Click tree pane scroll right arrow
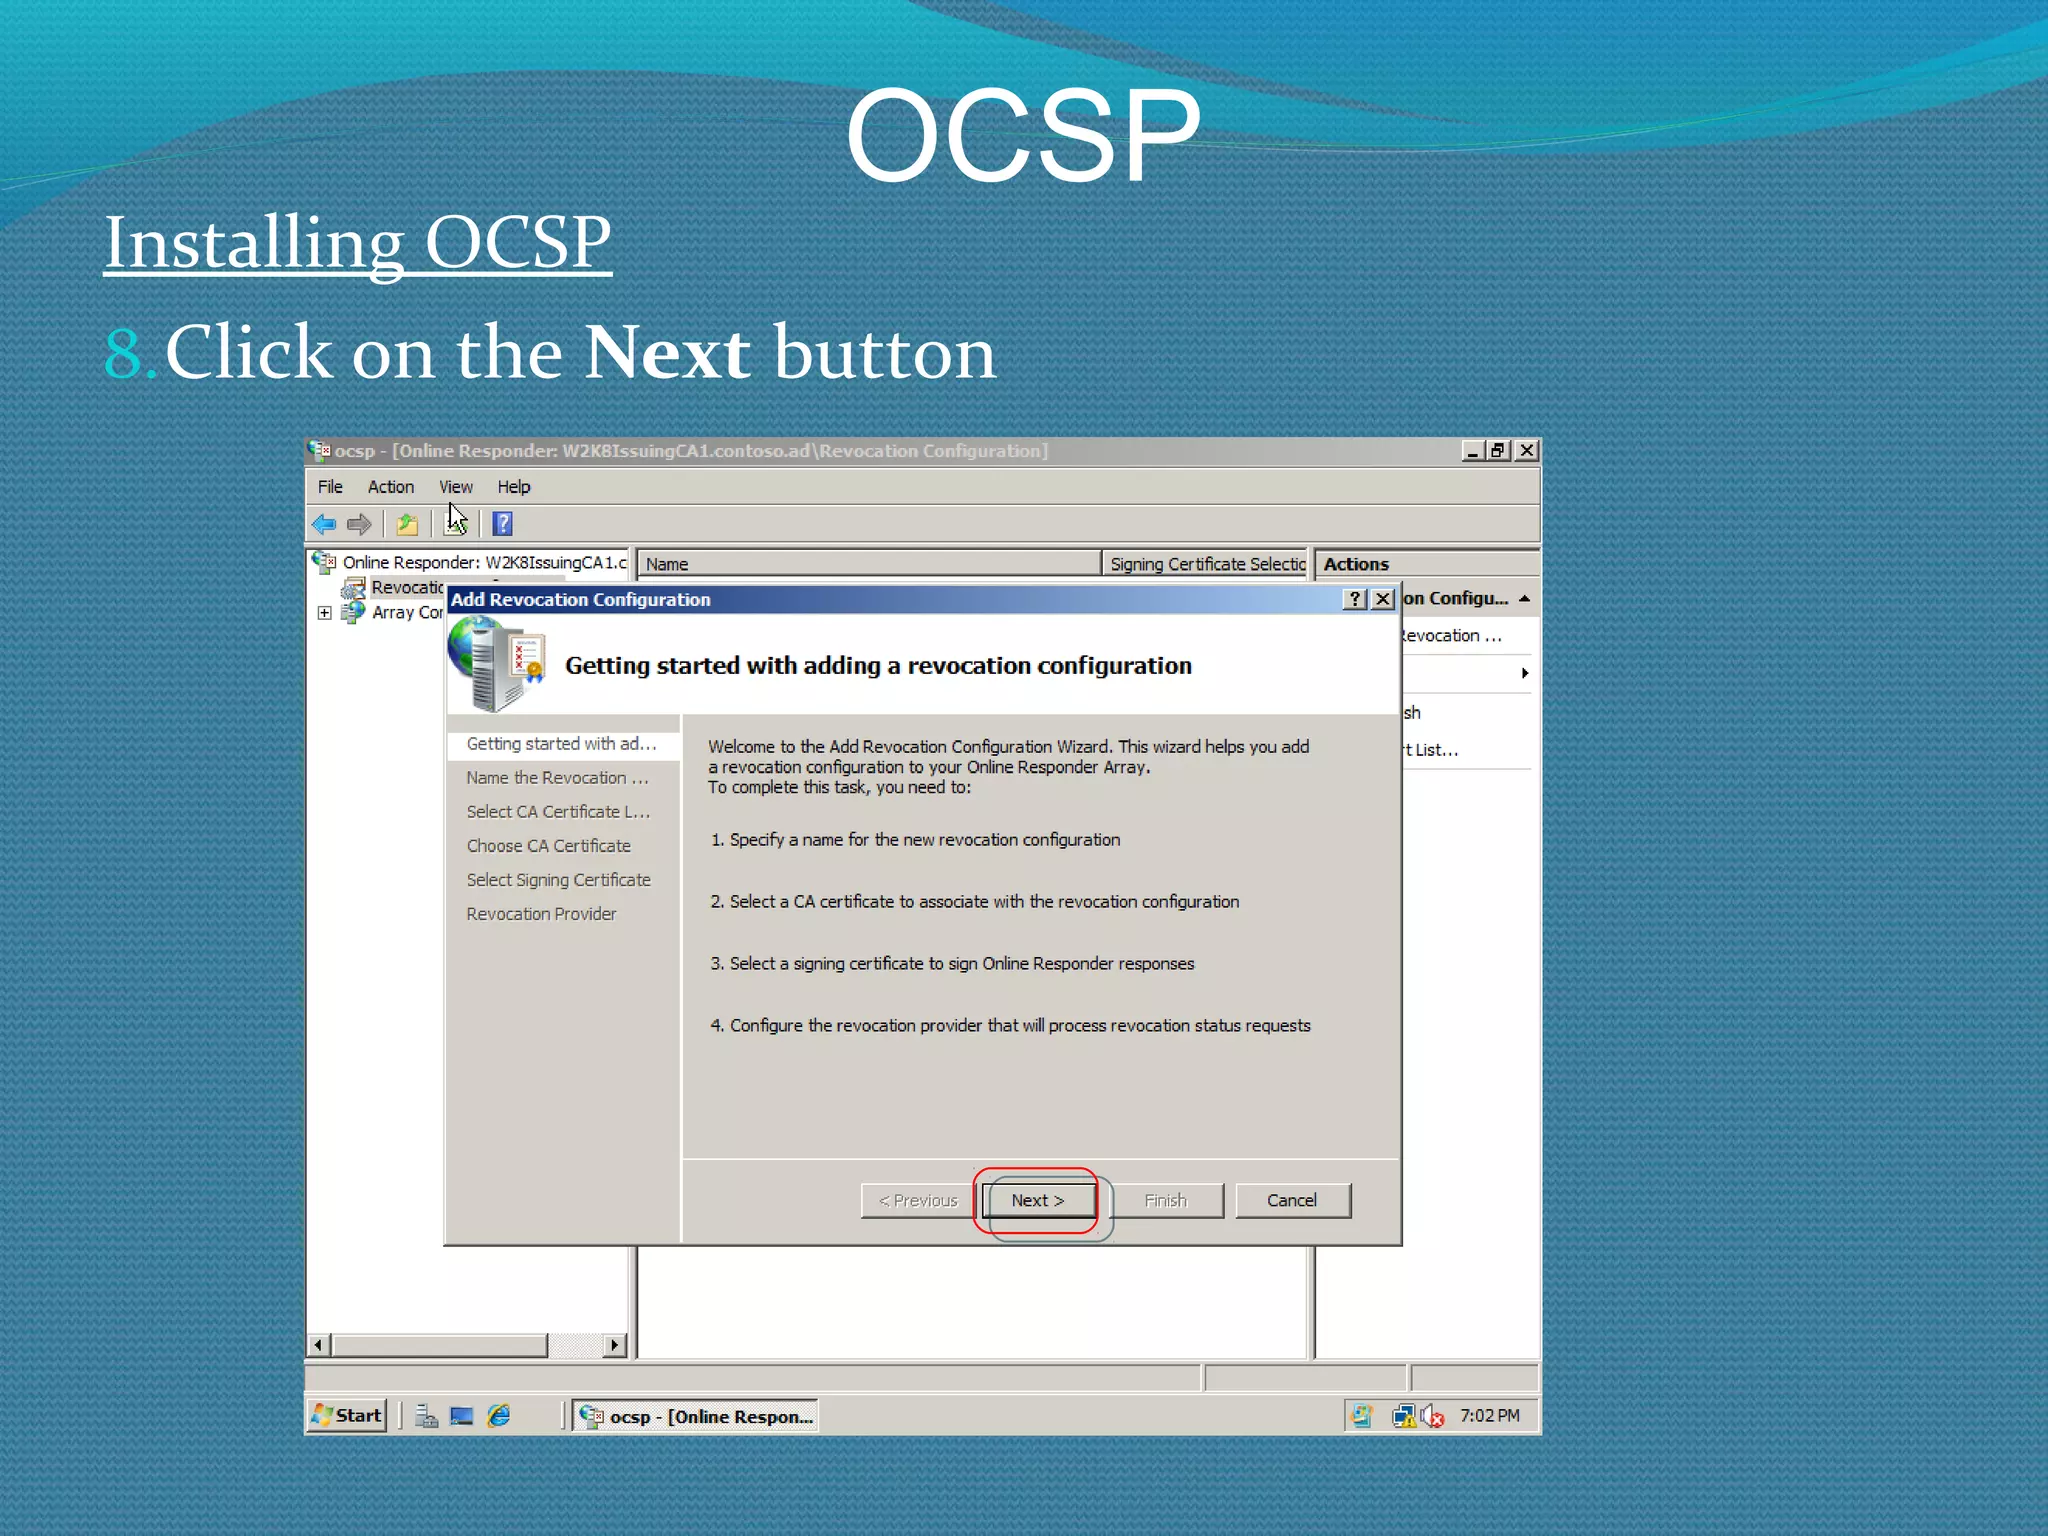Screen dimensions: 2048x1536 (615, 1345)
